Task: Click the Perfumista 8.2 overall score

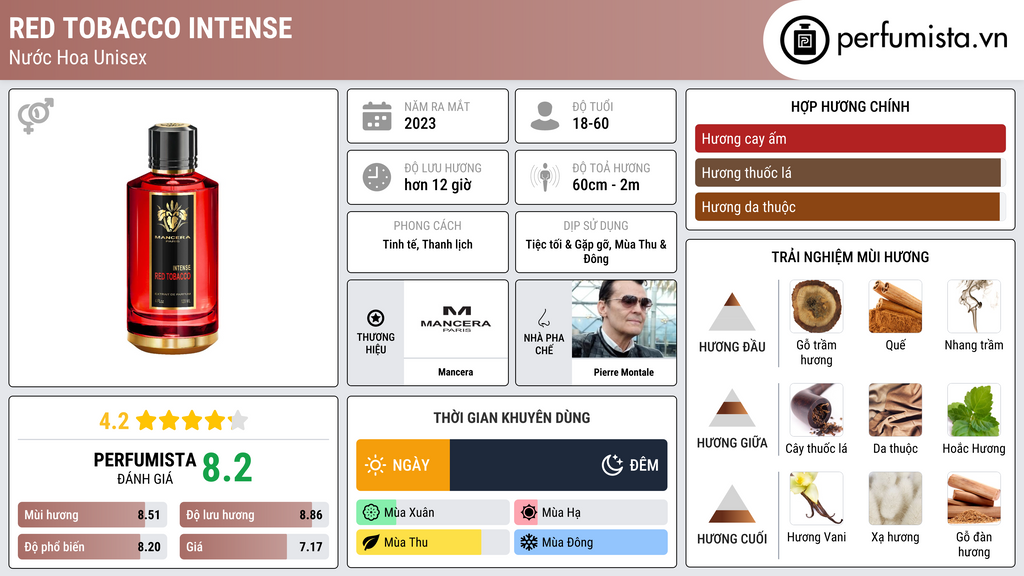Action: pos(227,468)
